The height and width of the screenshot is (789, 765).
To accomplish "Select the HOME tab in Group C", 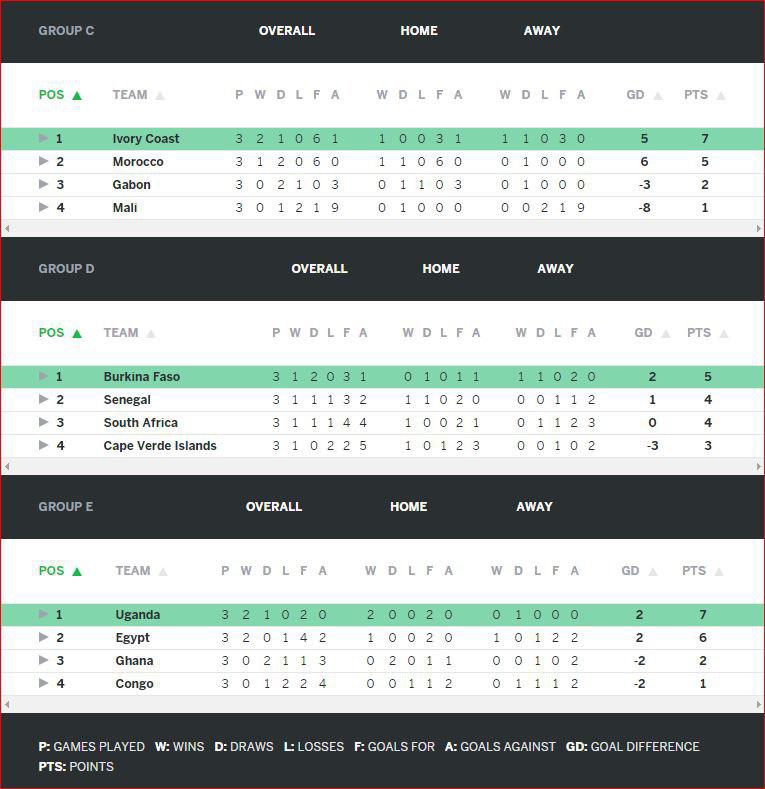I will tap(418, 31).
